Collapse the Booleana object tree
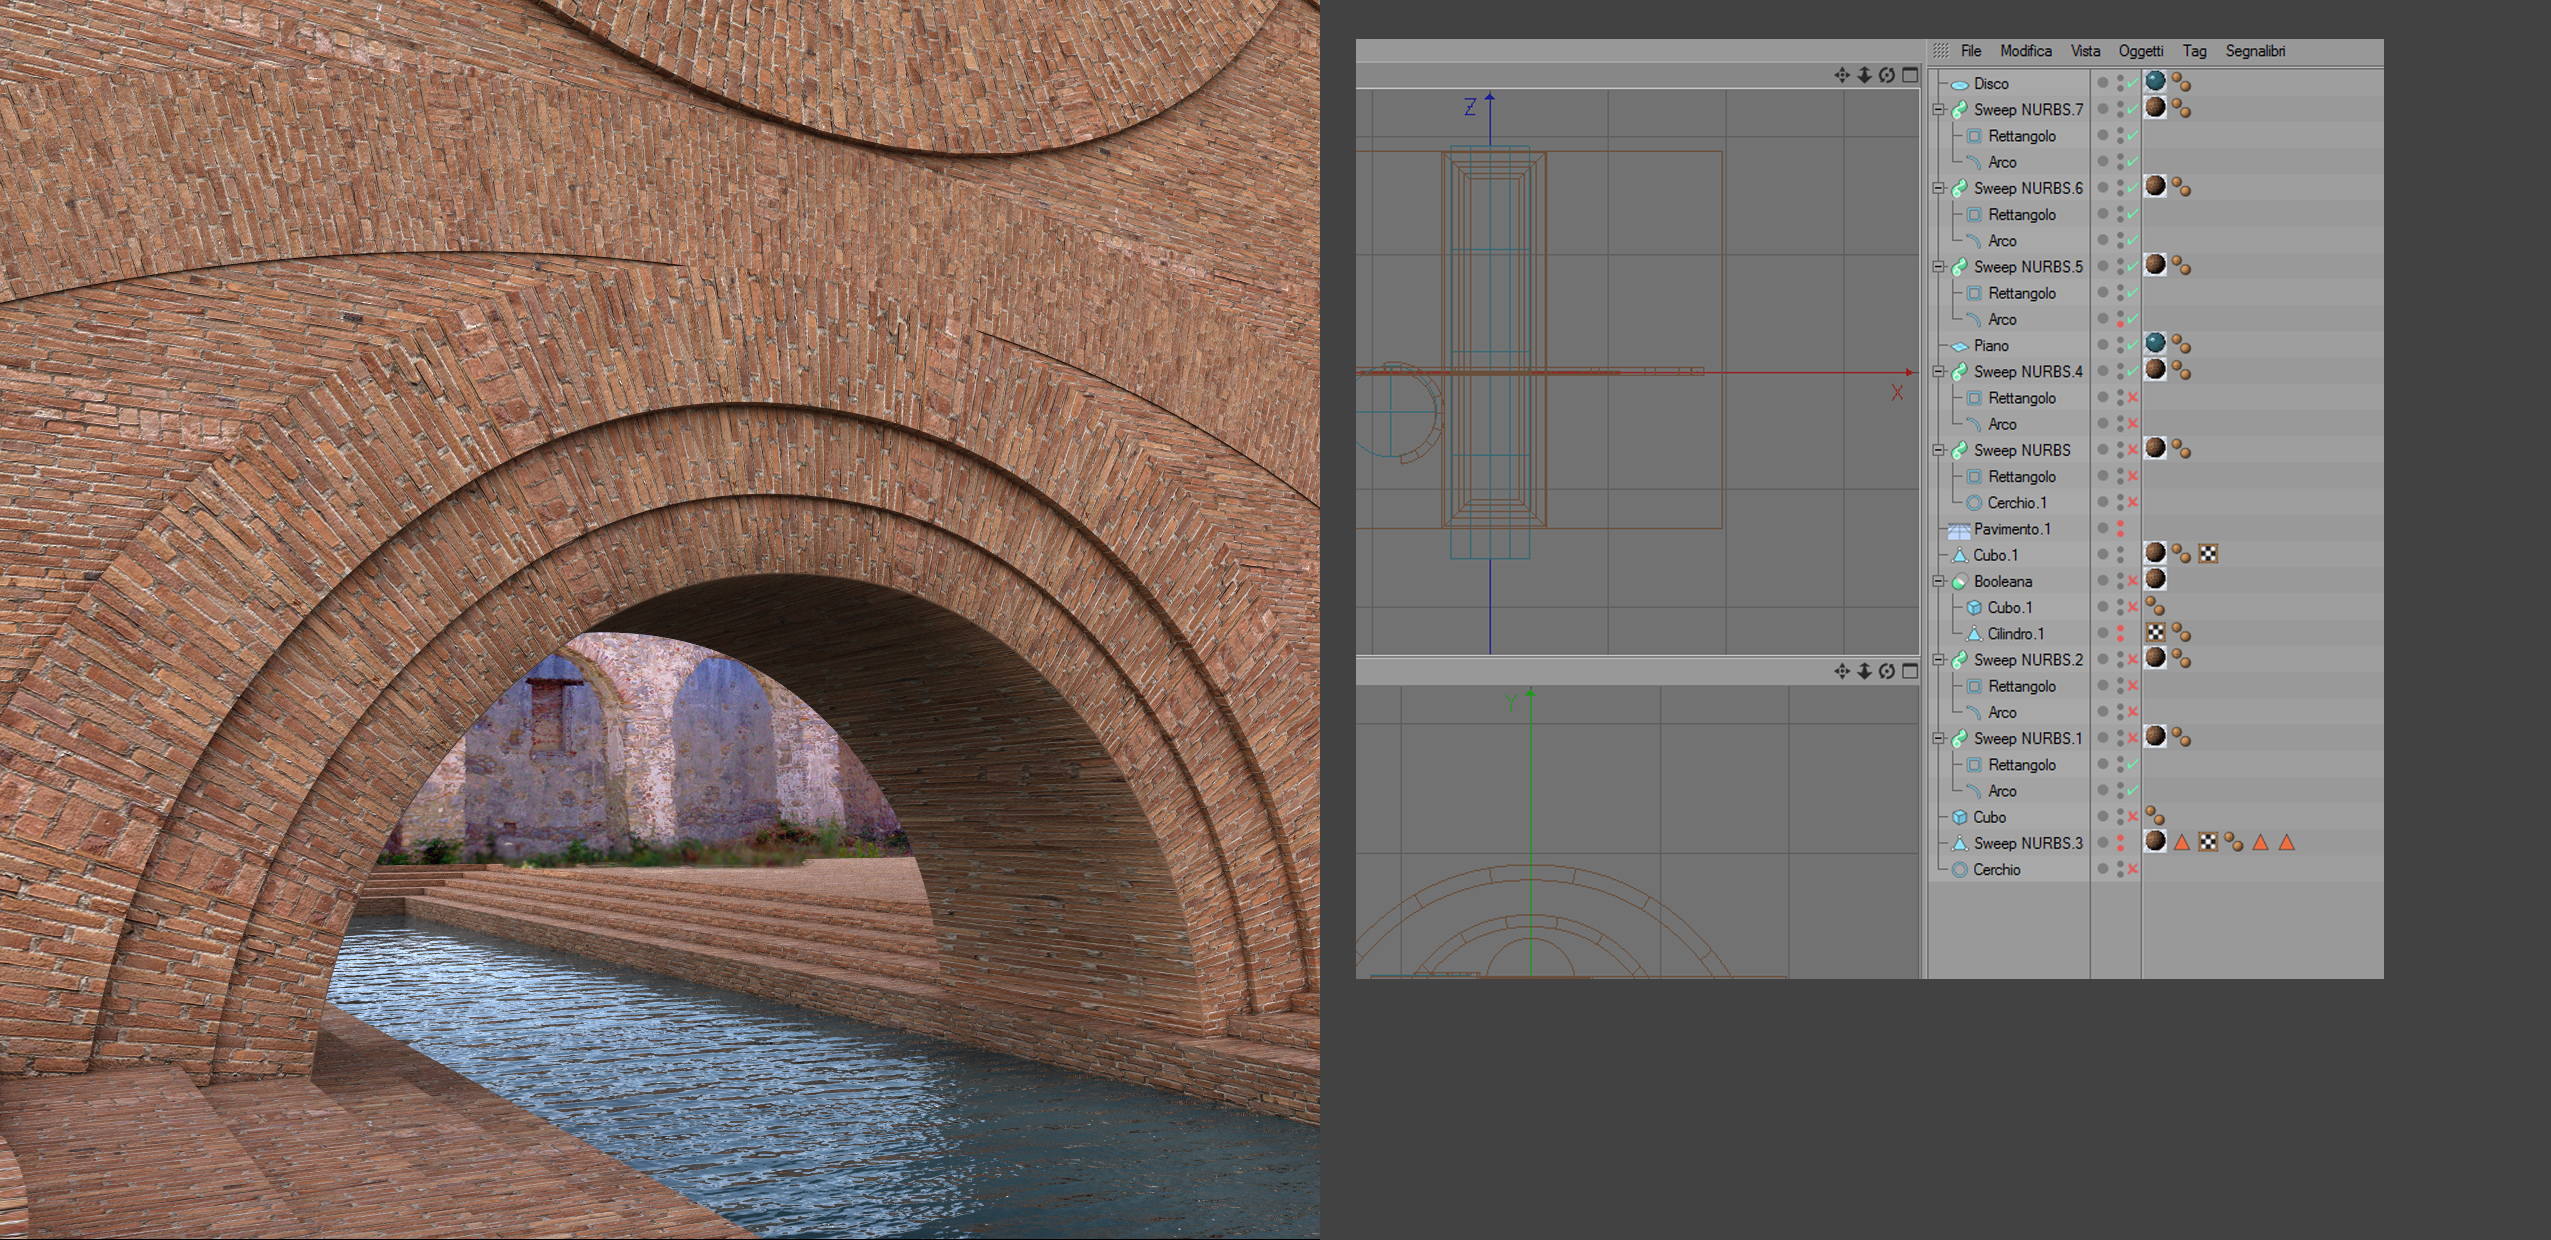 tap(1938, 581)
